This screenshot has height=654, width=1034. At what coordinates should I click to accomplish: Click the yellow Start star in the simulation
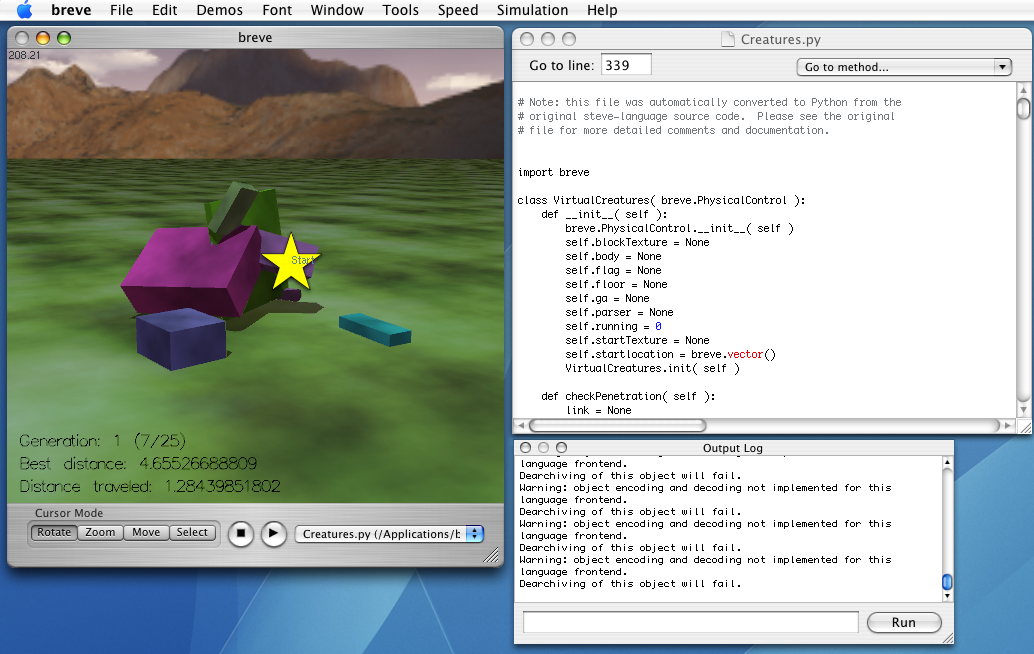[290, 262]
